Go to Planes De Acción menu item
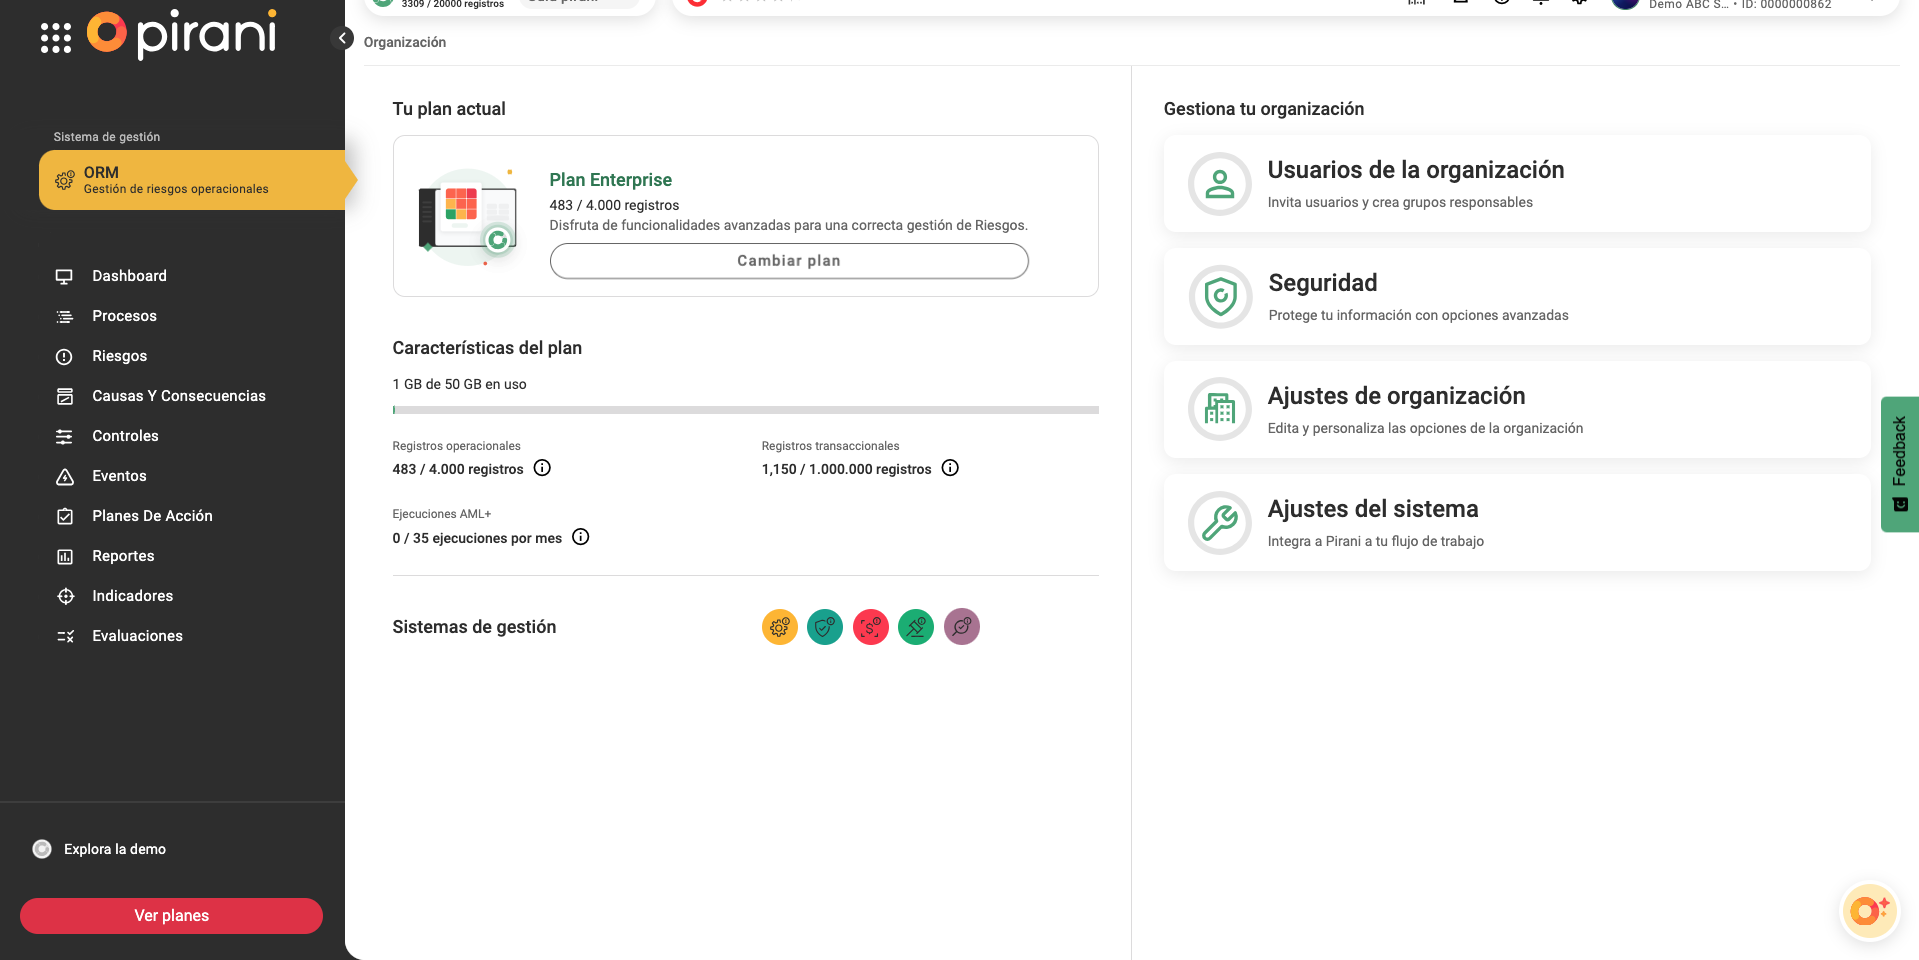 pyautogui.click(x=152, y=516)
